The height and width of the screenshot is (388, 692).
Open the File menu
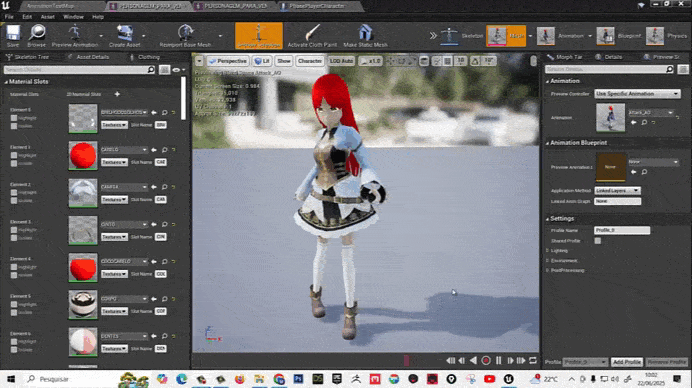coord(9,17)
